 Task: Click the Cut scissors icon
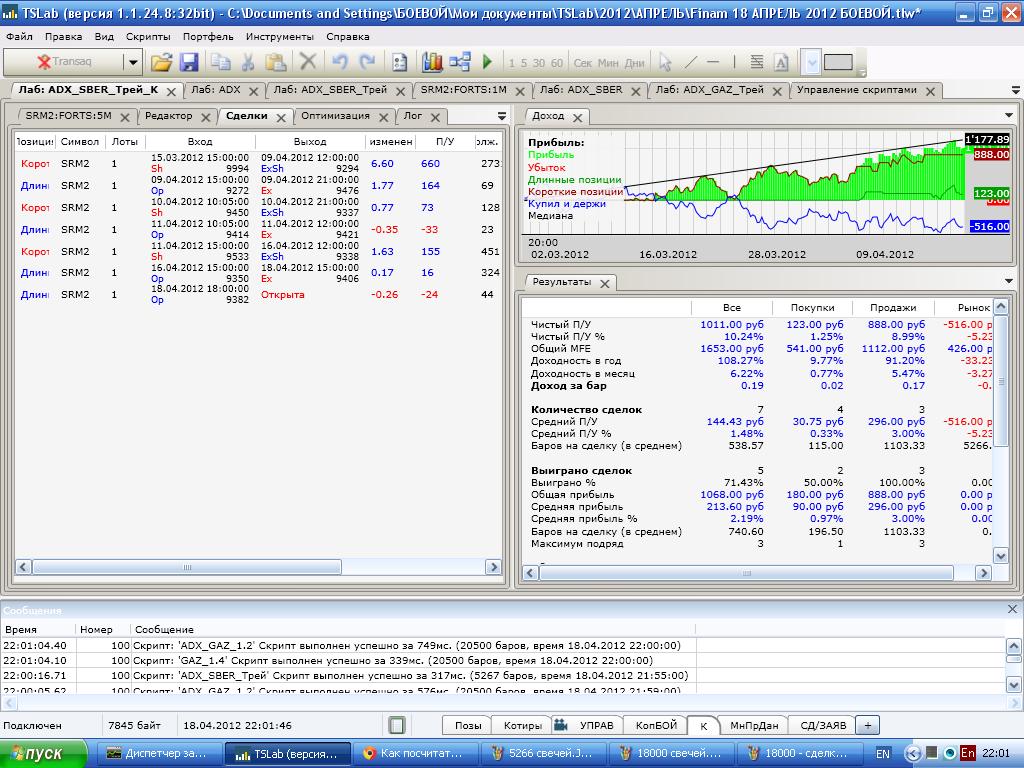248,63
